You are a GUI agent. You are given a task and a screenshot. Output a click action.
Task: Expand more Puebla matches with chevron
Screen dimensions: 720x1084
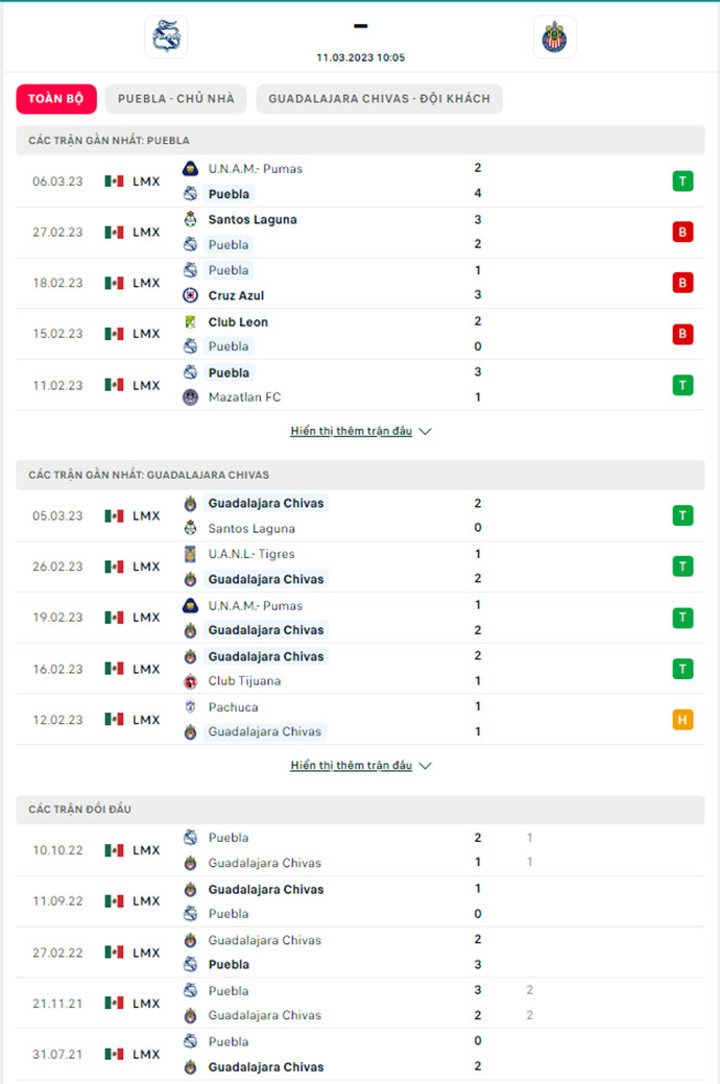425,431
